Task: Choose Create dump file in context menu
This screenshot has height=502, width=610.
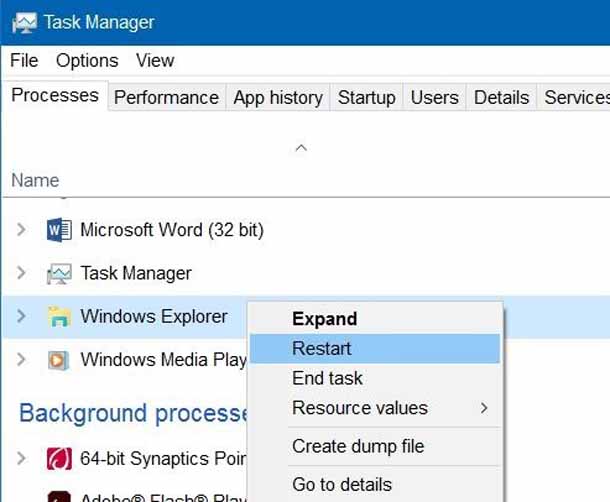Action: click(x=375, y=446)
